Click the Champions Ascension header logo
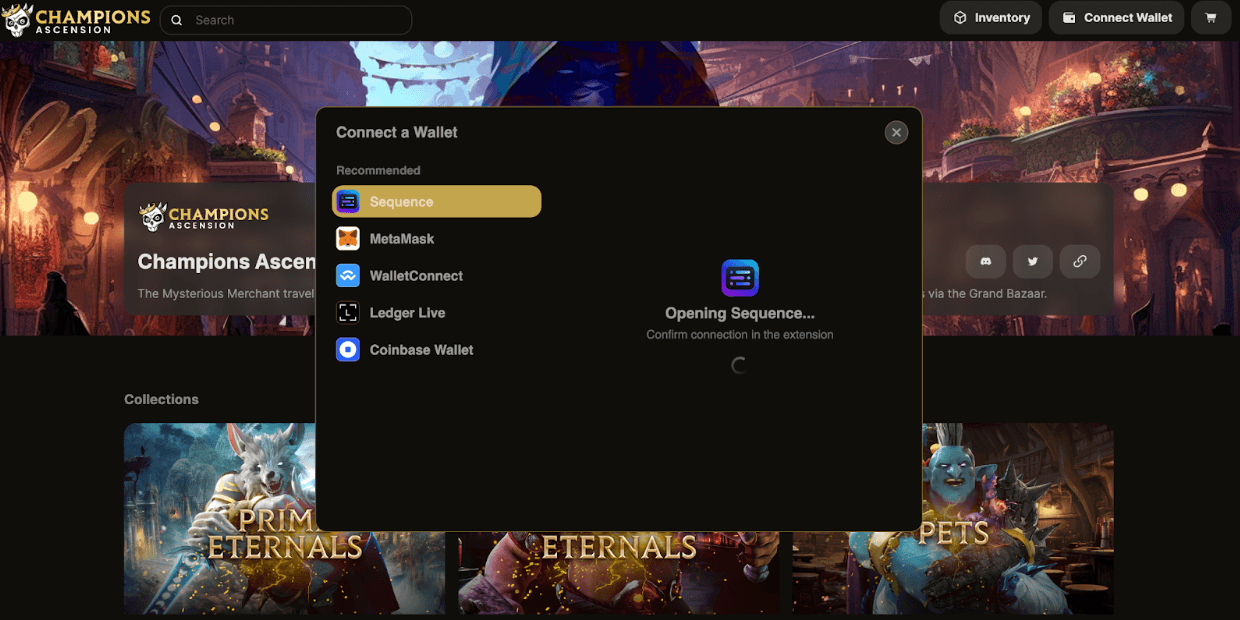Viewport: 1240px width, 620px height. click(77, 19)
